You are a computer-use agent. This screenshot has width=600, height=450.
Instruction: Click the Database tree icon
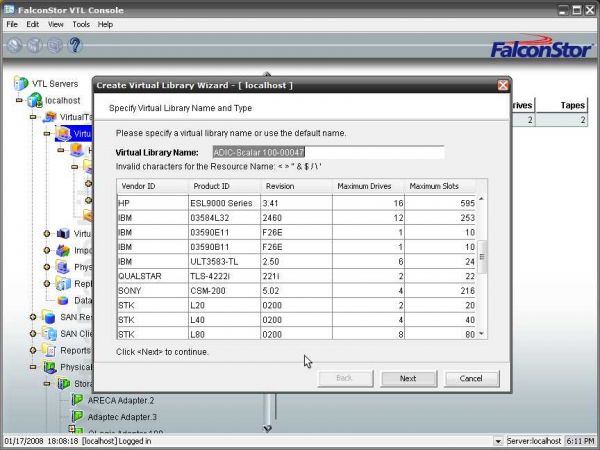point(63,300)
